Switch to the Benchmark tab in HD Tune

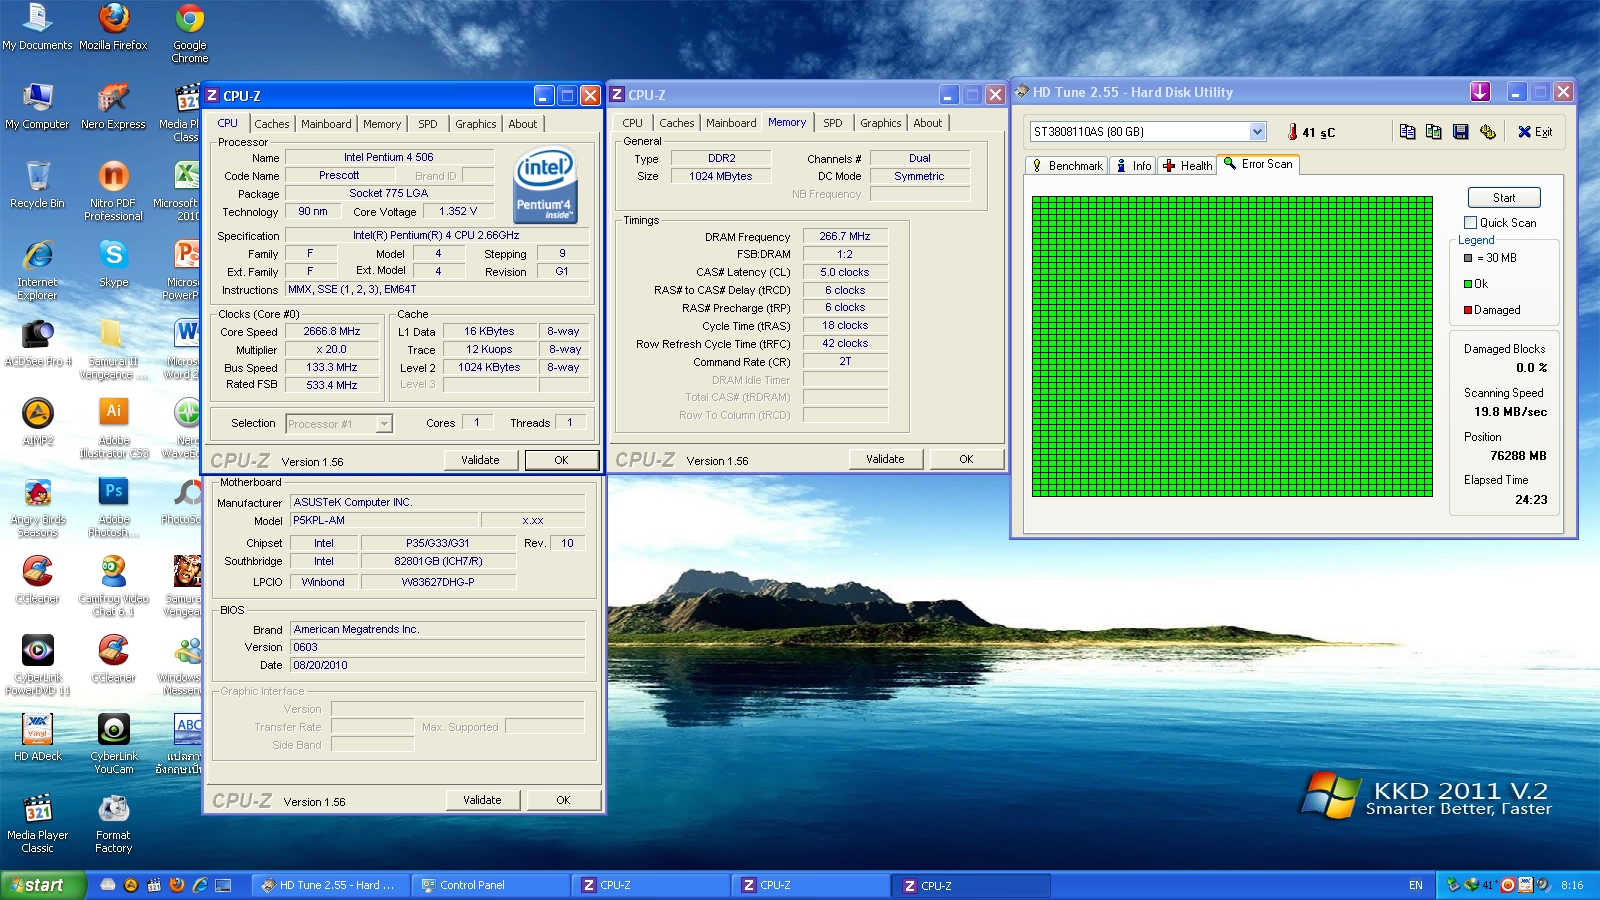[x=1067, y=166]
